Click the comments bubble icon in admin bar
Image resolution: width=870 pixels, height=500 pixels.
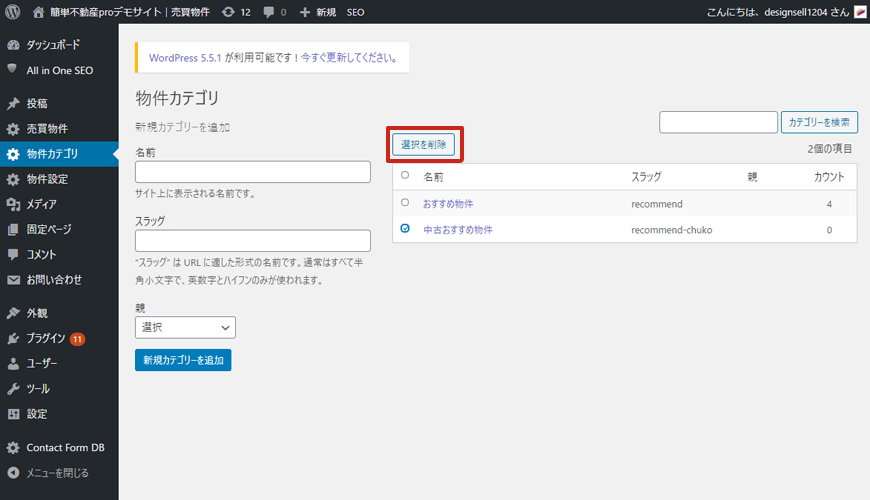270,12
